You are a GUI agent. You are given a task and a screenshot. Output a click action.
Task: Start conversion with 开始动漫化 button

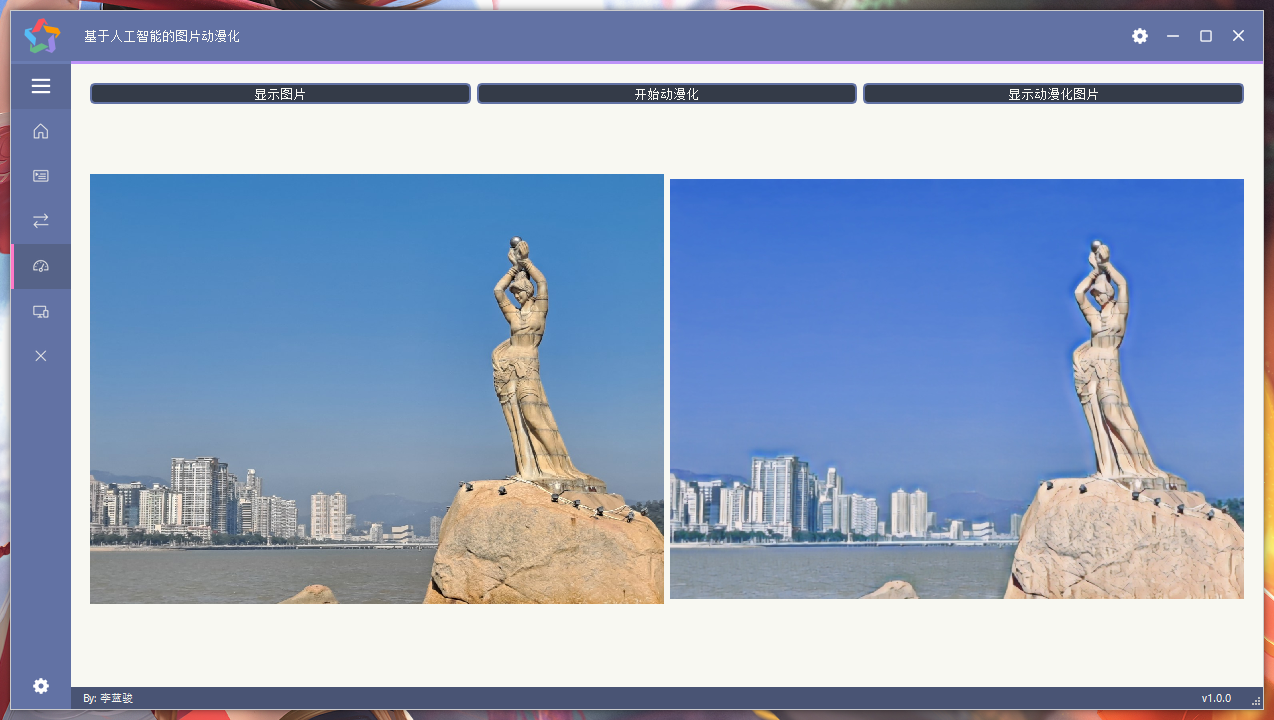667,94
